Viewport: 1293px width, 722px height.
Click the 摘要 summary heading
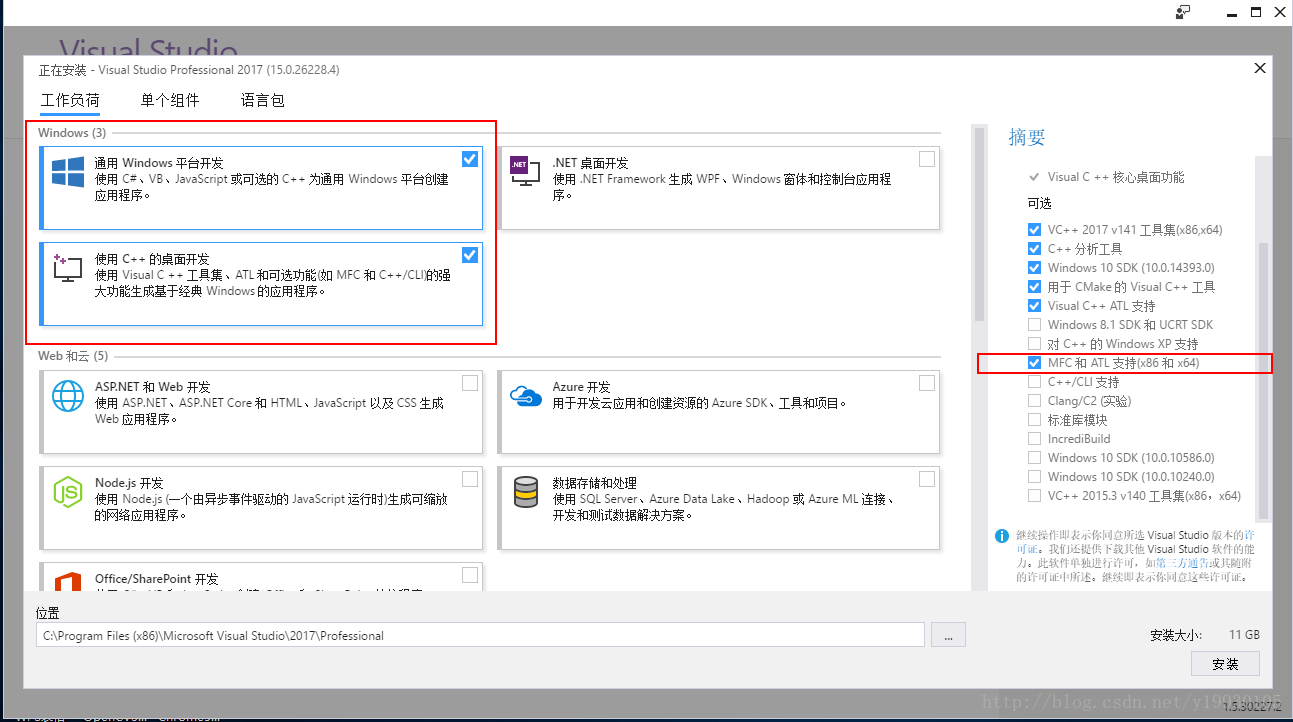point(1027,138)
